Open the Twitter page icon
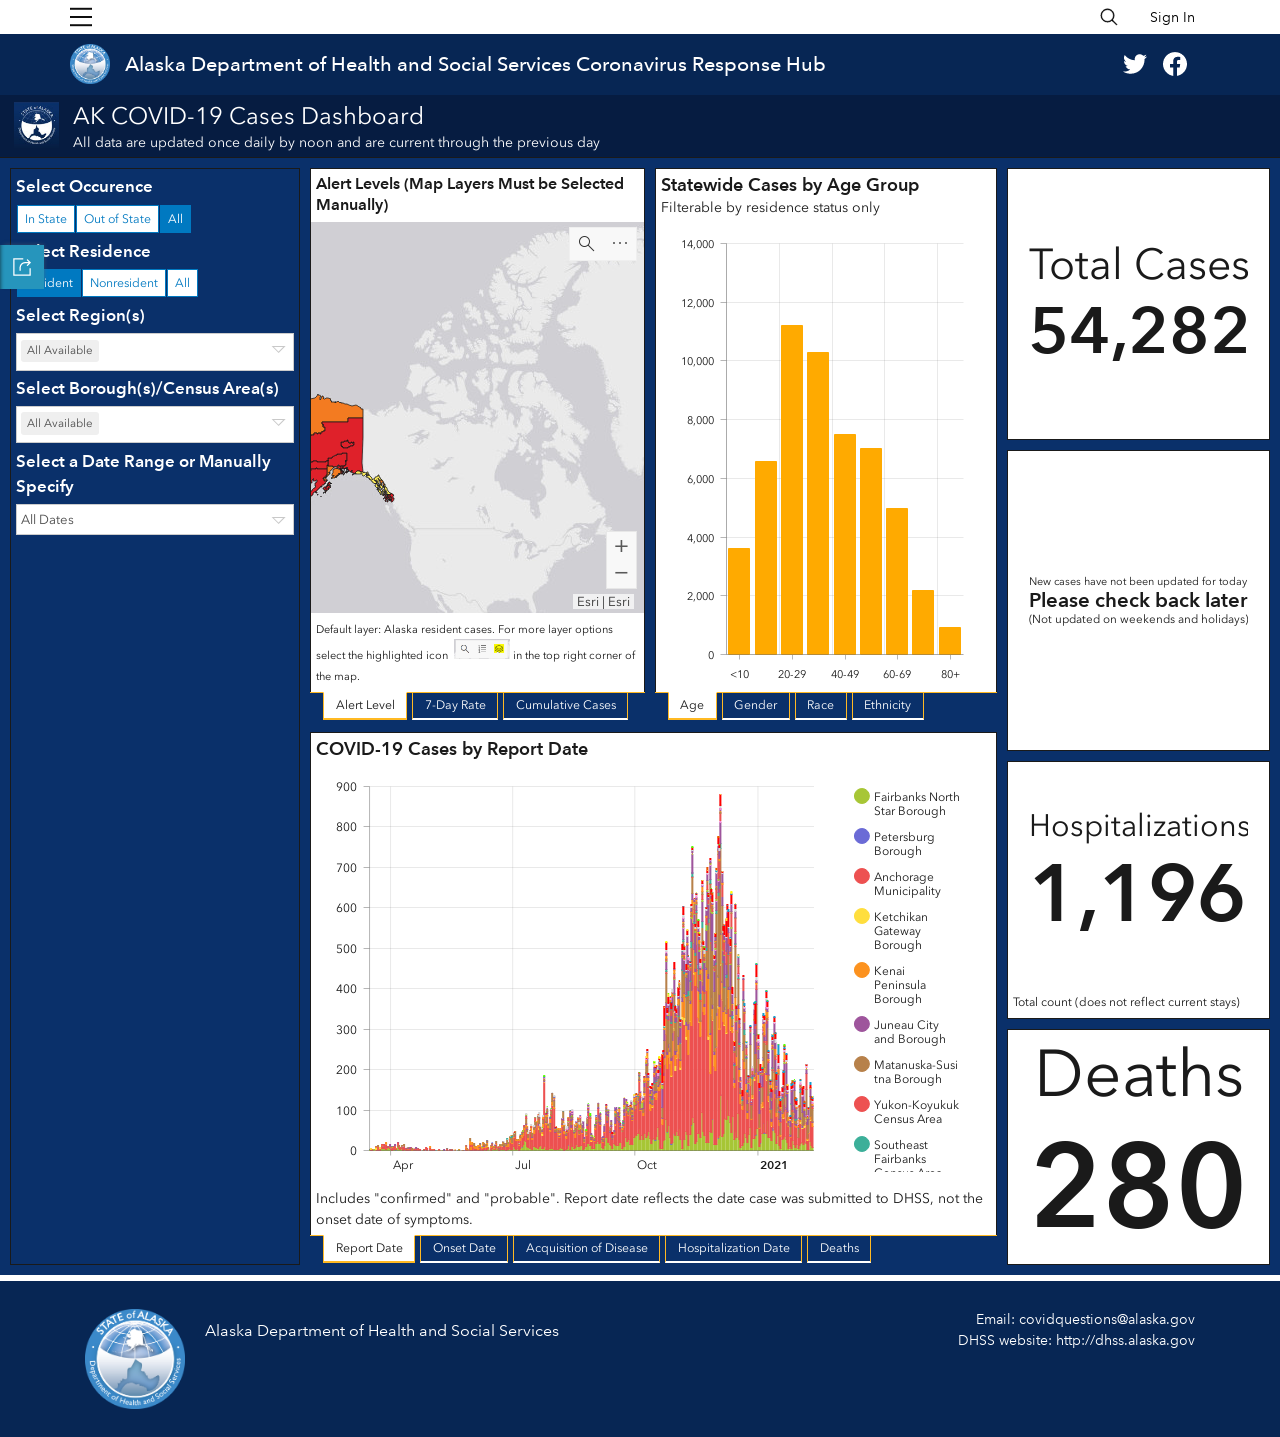Screen dimensions: 1280x1437 (1135, 64)
